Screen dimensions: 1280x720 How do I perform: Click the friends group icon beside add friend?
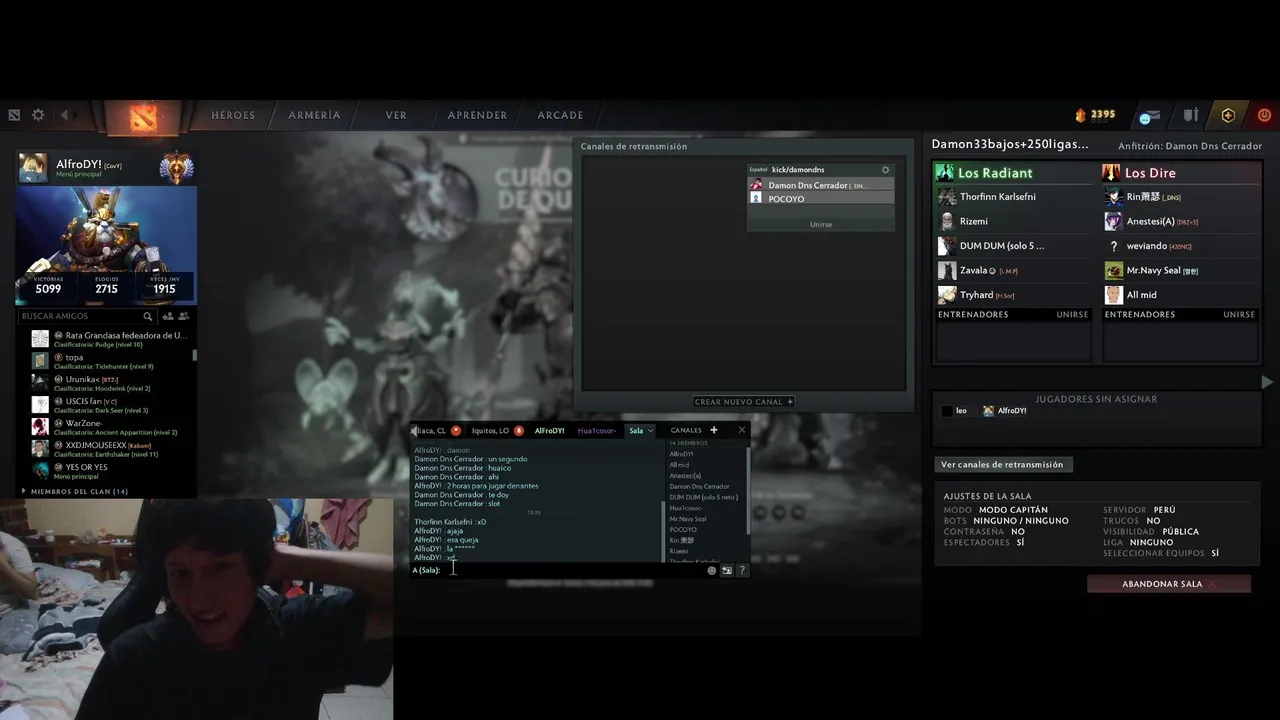184,316
